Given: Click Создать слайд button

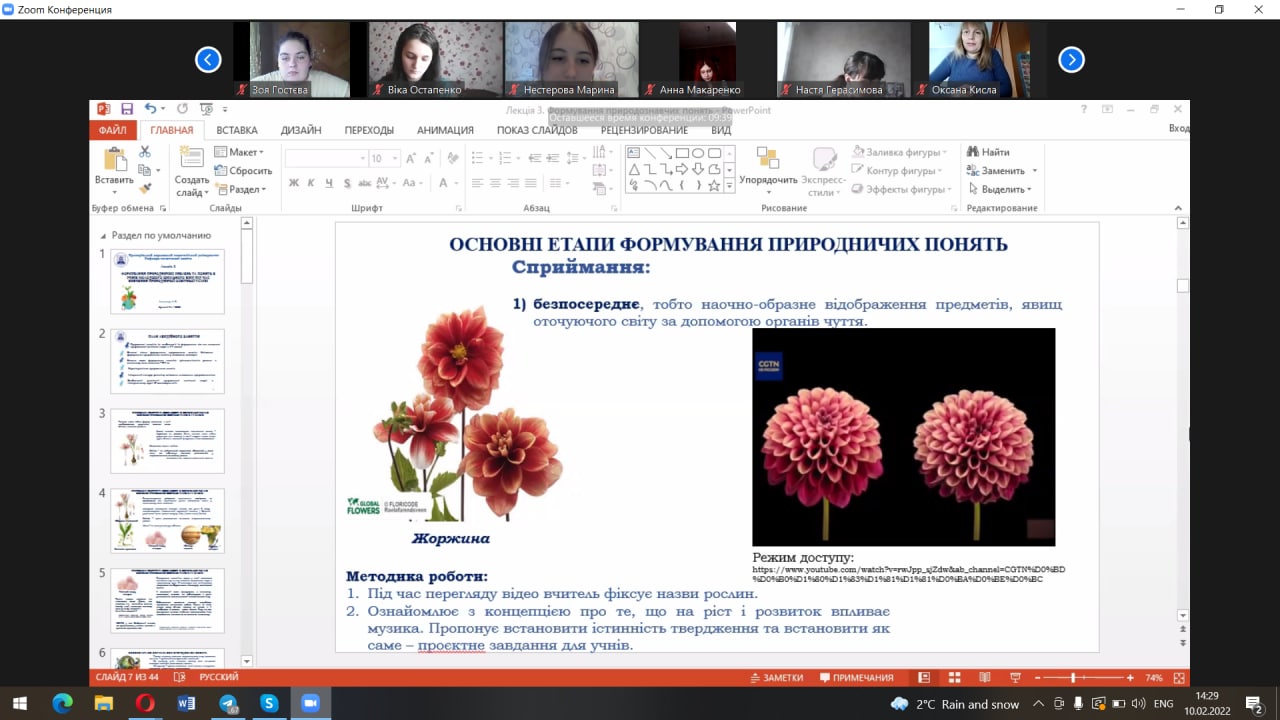Looking at the screenshot, I should click(191, 172).
